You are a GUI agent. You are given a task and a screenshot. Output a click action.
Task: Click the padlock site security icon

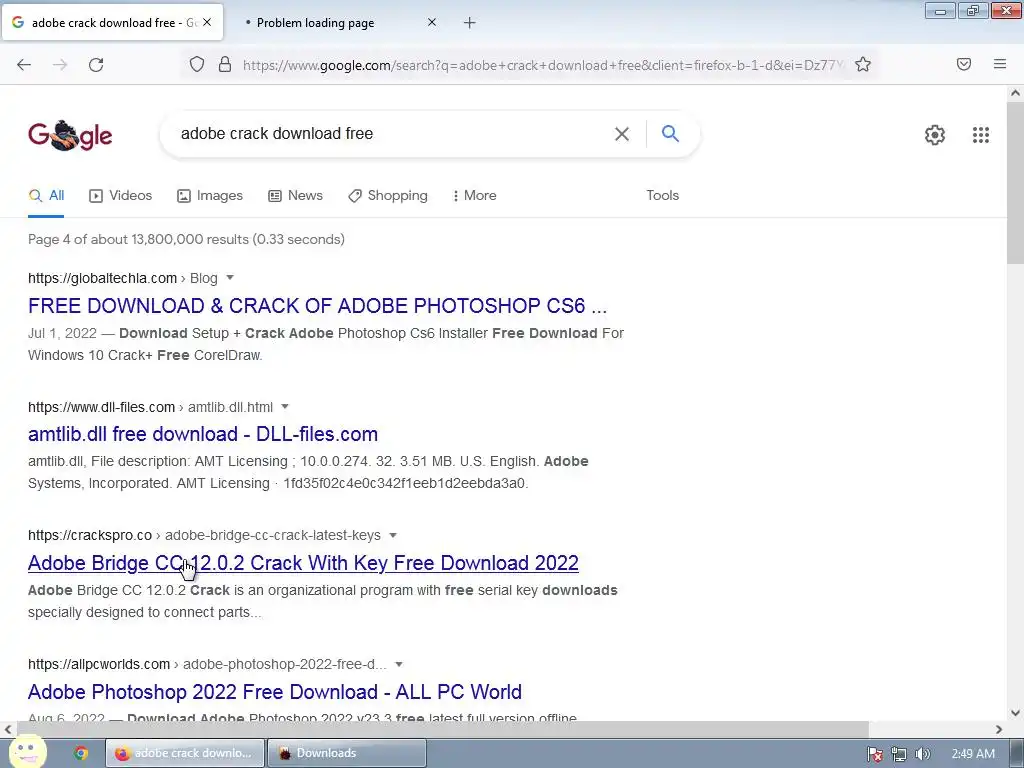click(x=225, y=64)
